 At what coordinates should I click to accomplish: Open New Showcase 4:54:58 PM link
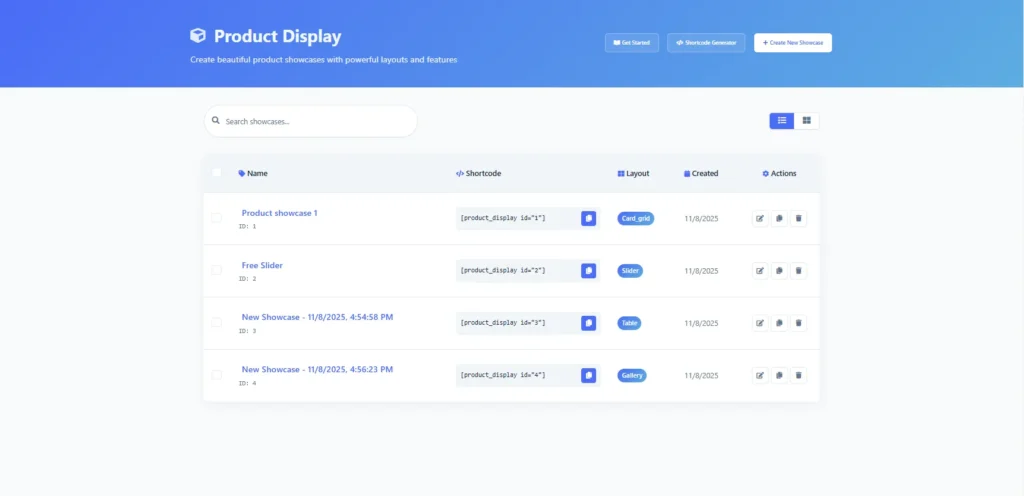coord(317,317)
